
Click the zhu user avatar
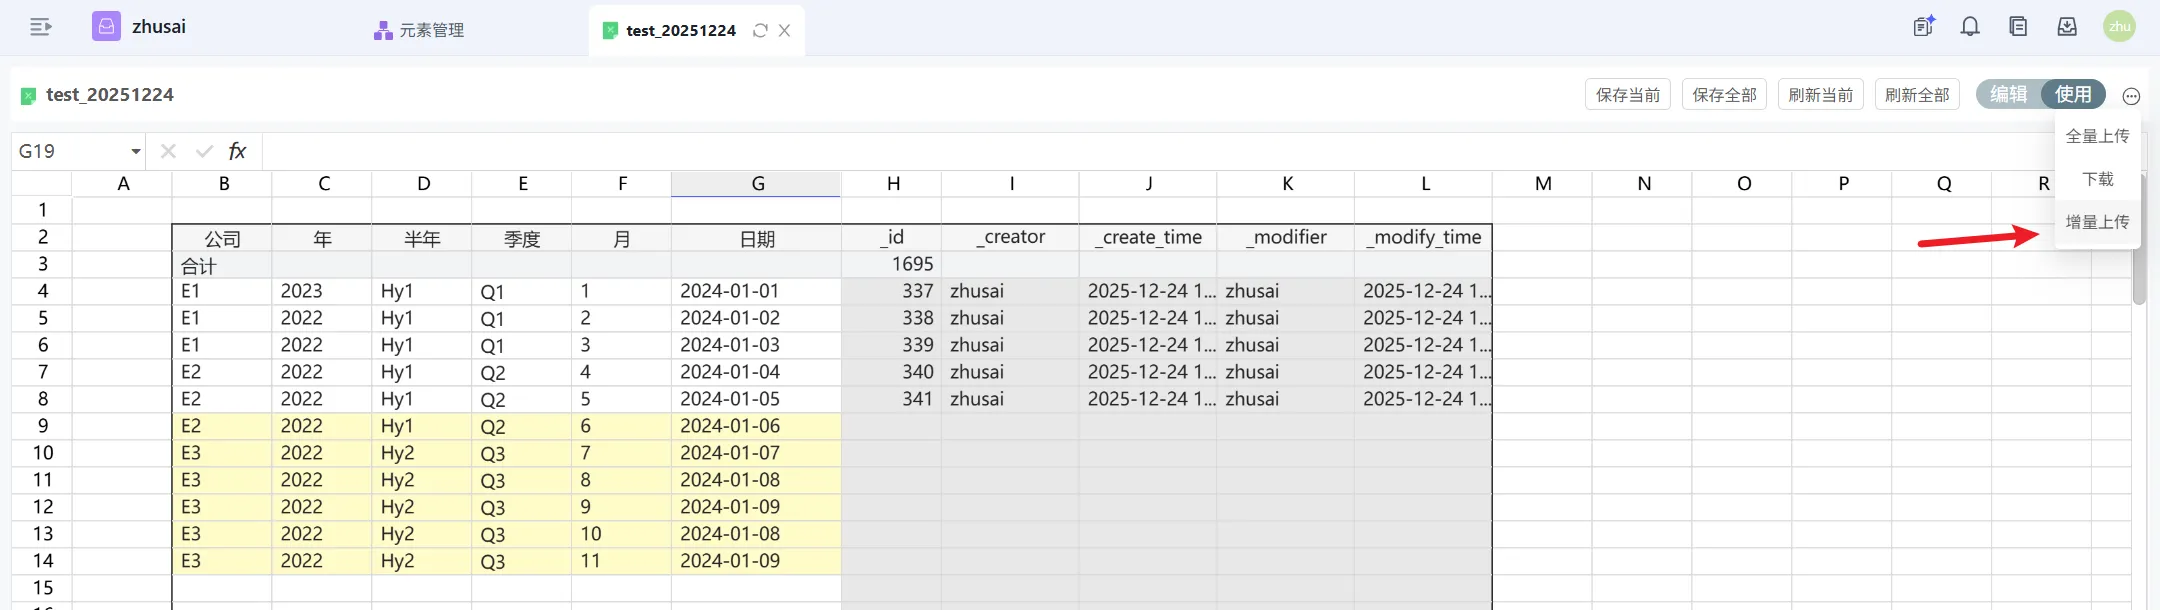click(x=2119, y=27)
